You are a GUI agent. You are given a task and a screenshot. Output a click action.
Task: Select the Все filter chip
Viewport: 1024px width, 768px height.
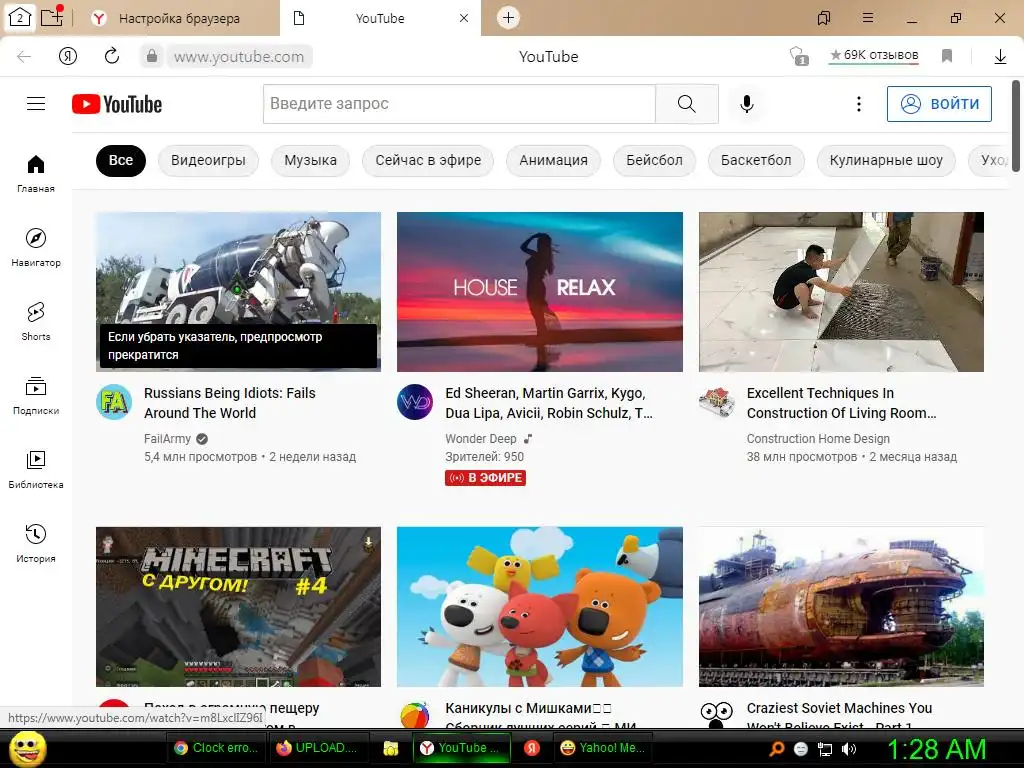point(121,161)
